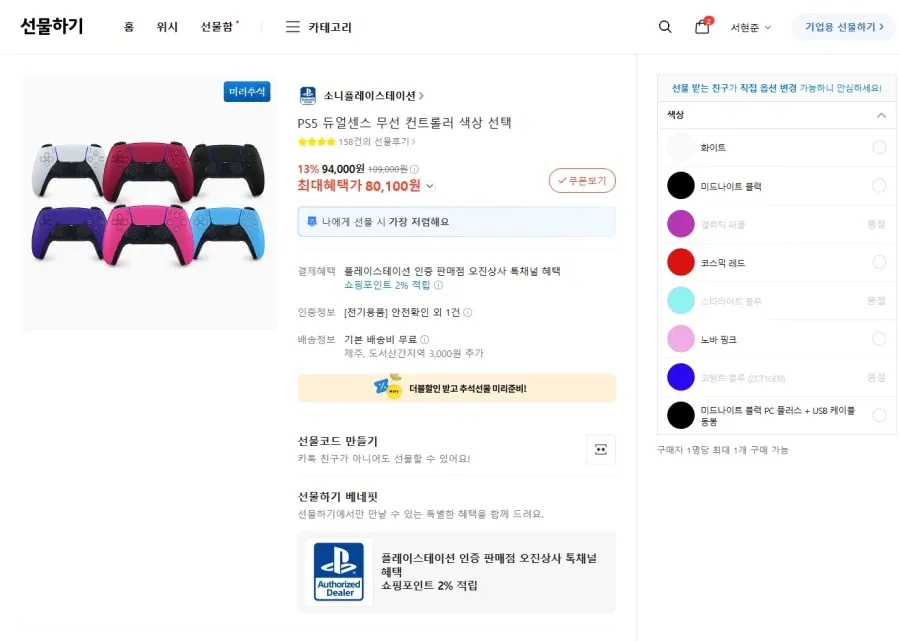The height and width of the screenshot is (641, 900).
Task: Open the 서현준 account dropdown
Action: [x=751, y=28]
